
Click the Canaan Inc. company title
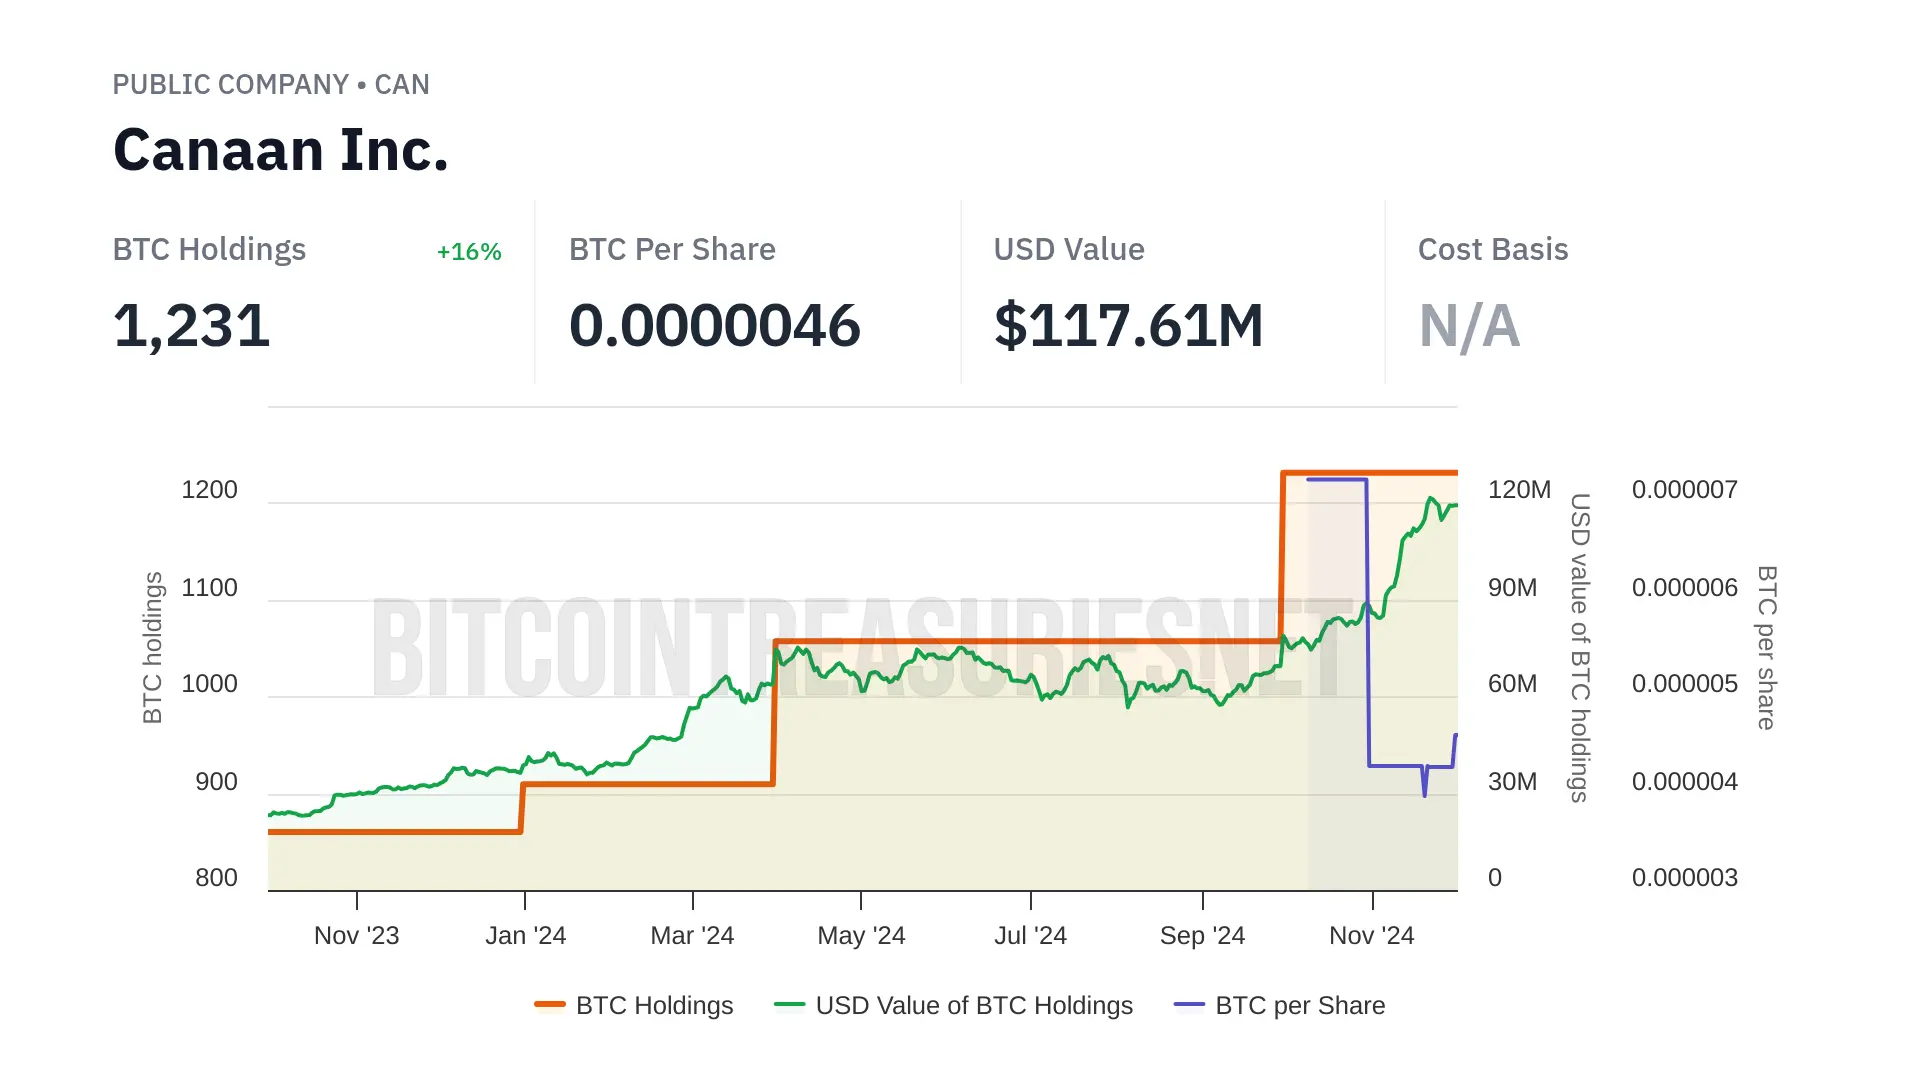[281, 150]
